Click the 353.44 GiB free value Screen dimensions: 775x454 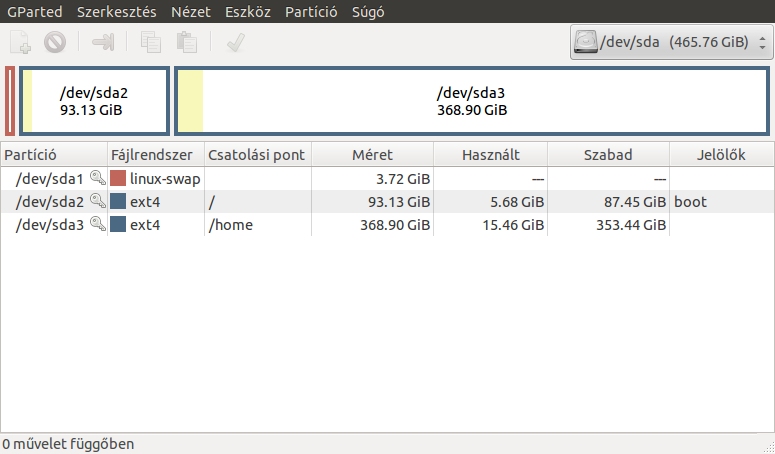coord(631,225)
